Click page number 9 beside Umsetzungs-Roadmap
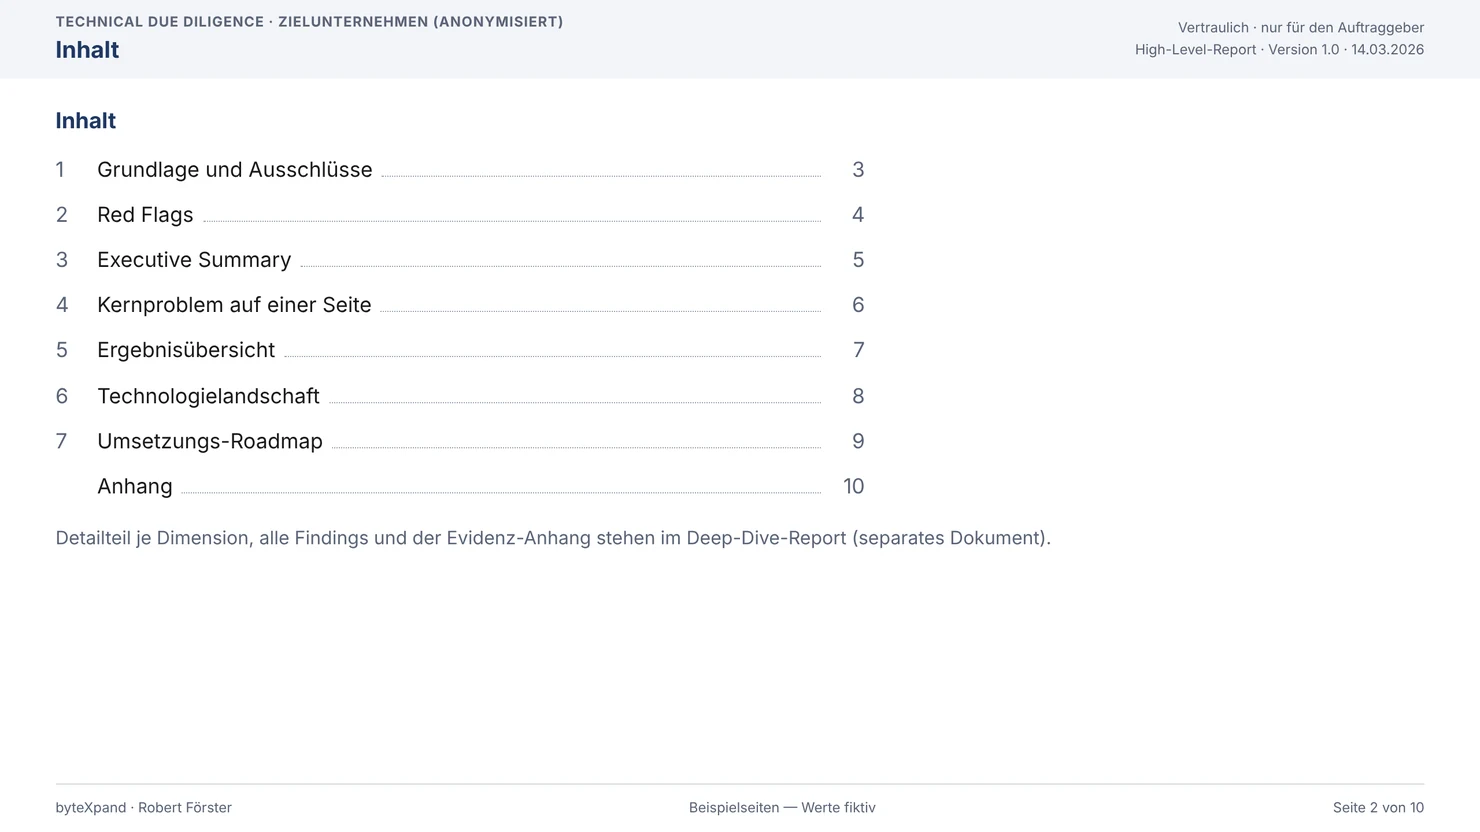Image resolution: width=1480 pixels, height=832 pixels. 858,441
